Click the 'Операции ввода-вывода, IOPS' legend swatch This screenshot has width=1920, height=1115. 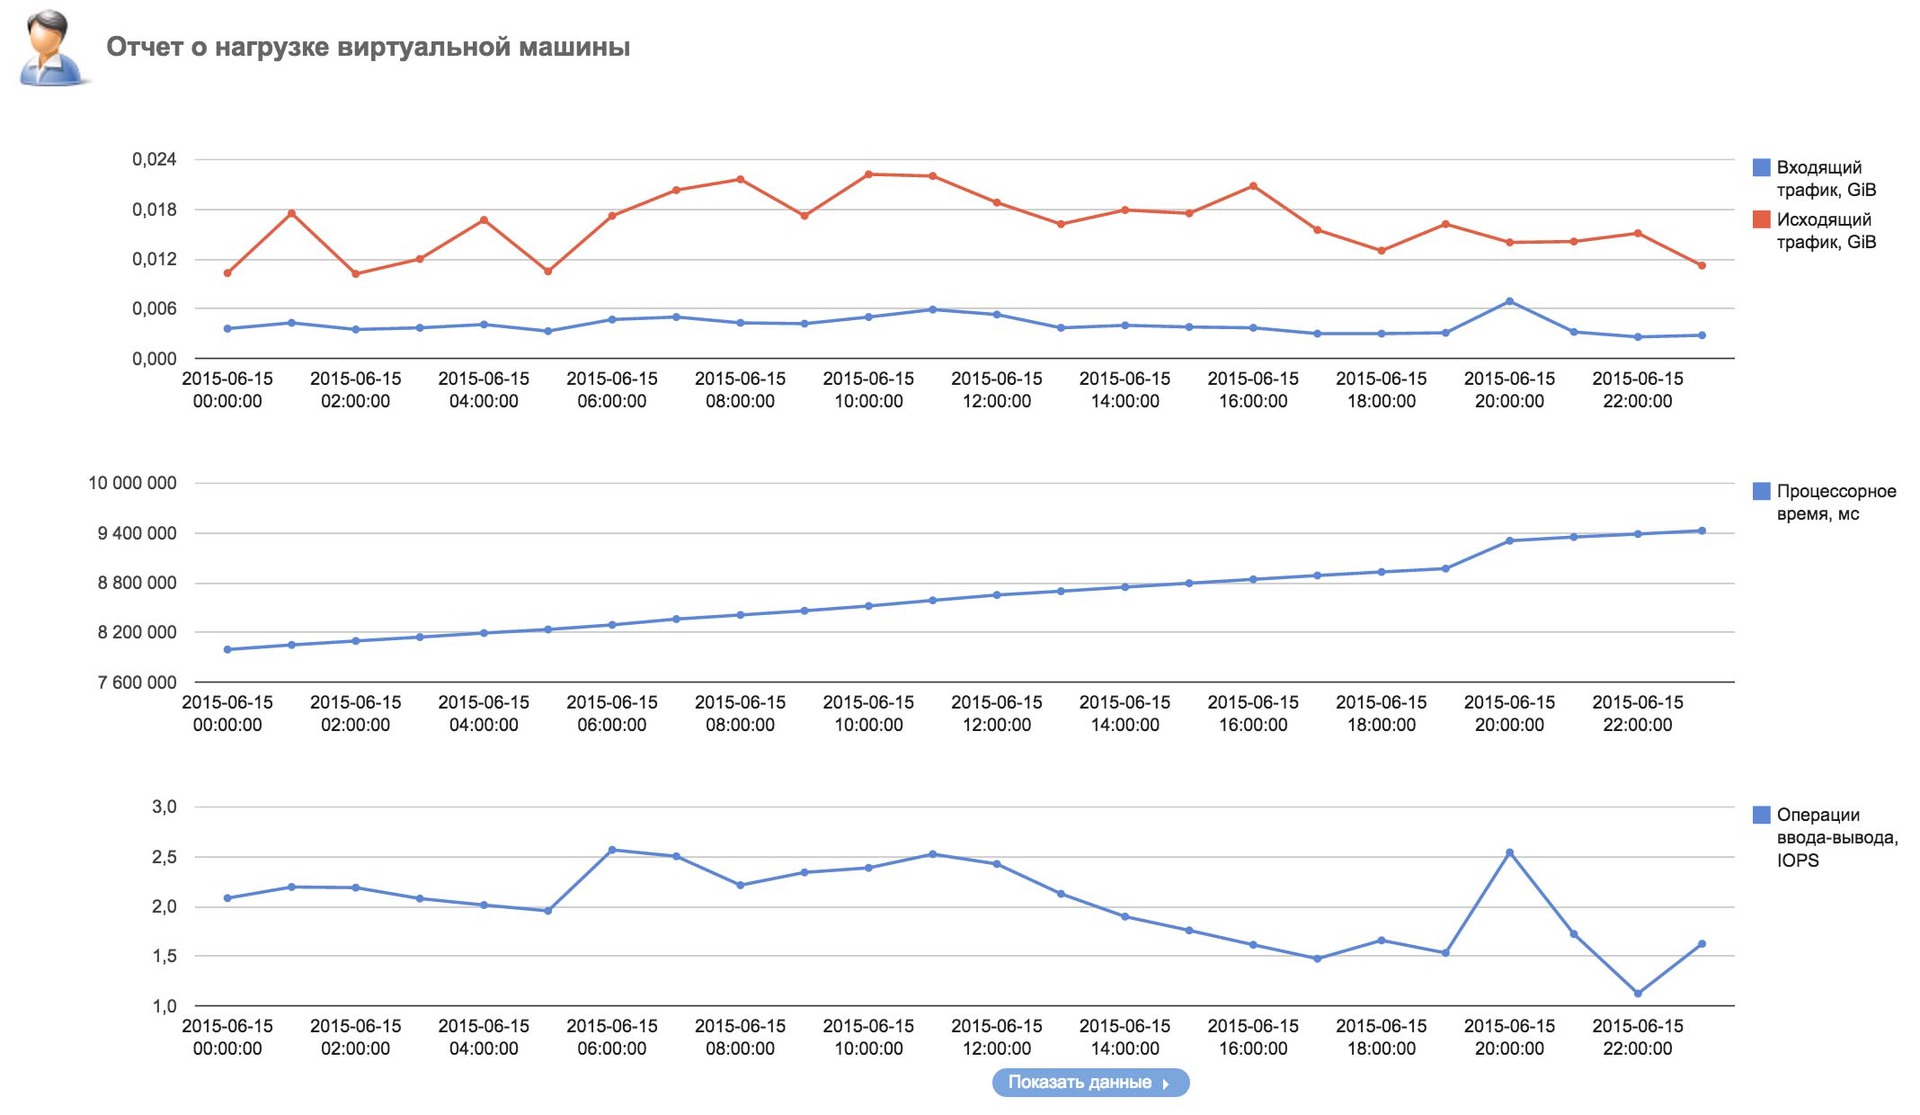(x=1761, y=815)
